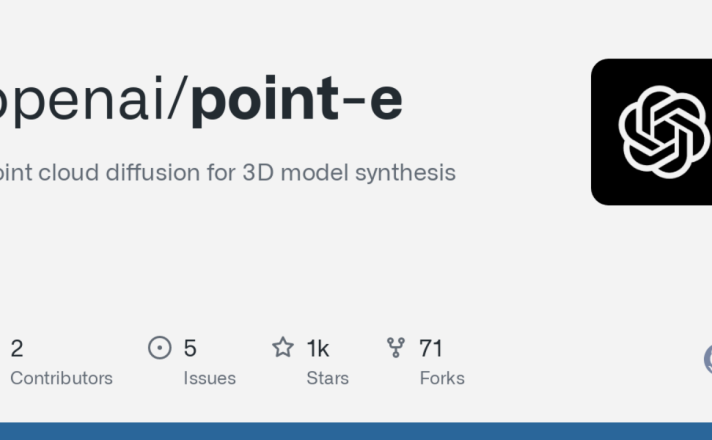Click the issues count 5

click(190, 349)
